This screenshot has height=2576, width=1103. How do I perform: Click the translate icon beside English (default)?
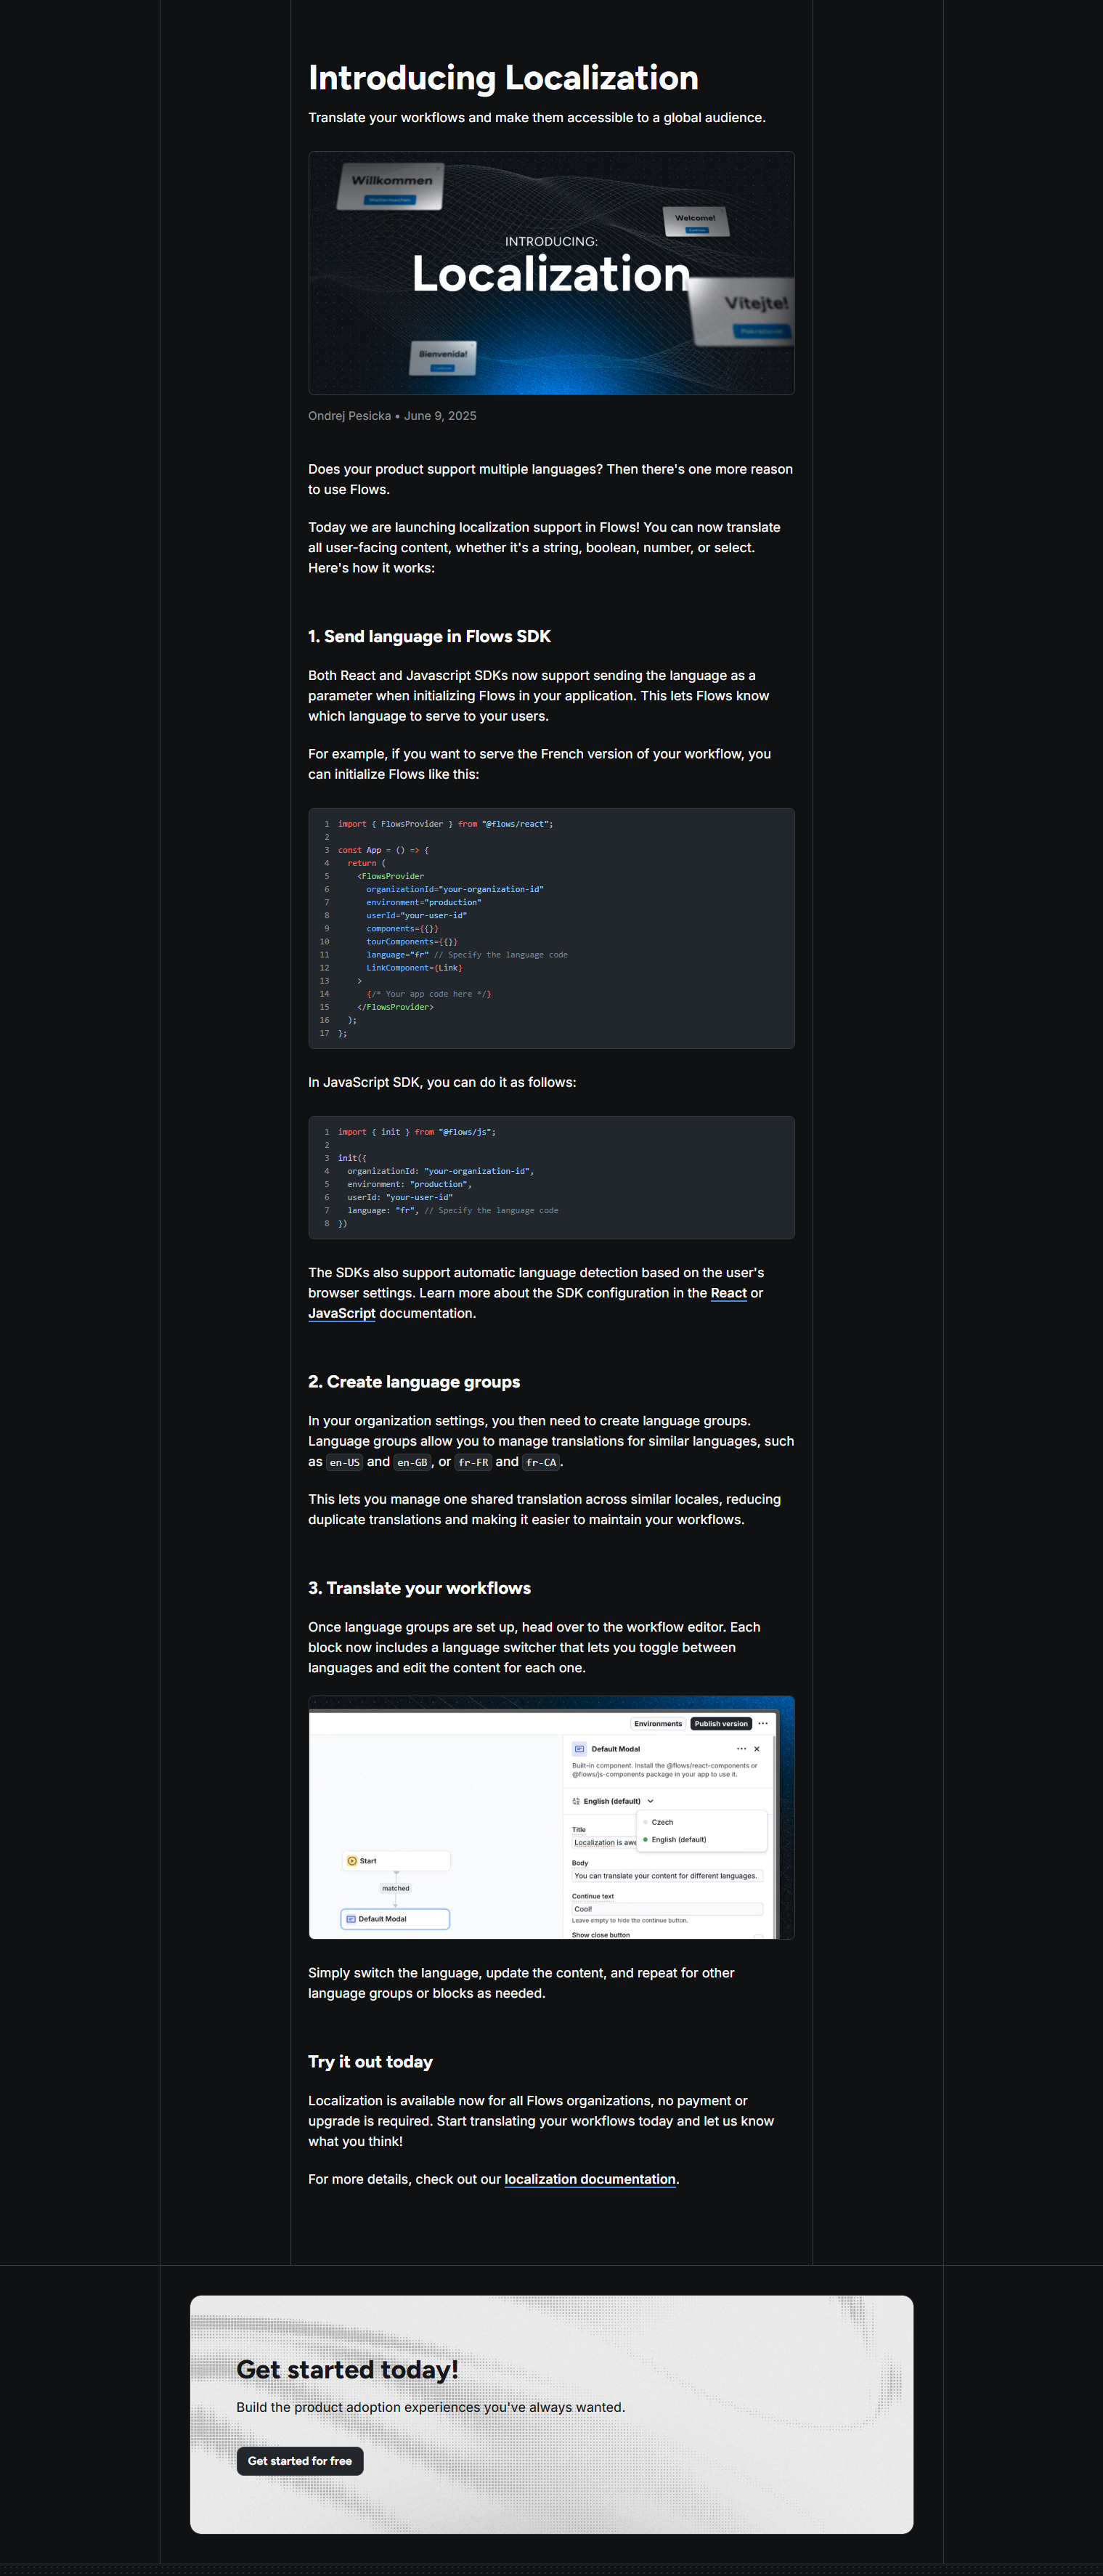pyautogui.click(x=576, y=1801)
